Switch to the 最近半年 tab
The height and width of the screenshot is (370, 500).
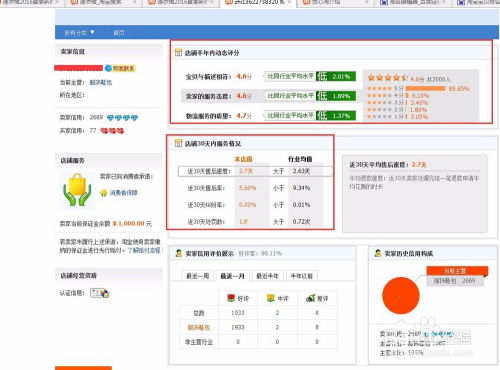click(267, 276)
